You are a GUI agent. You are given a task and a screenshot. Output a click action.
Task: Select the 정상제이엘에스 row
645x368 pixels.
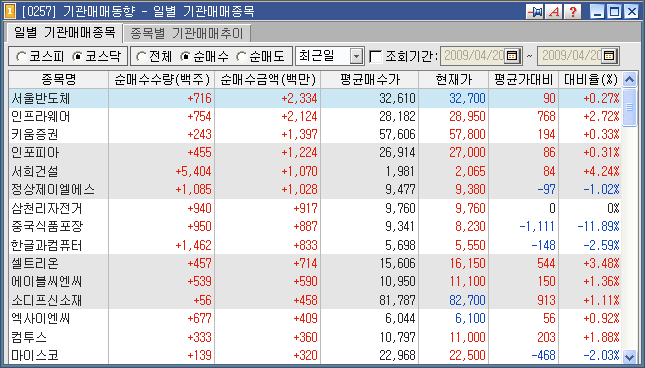[315, 190]
